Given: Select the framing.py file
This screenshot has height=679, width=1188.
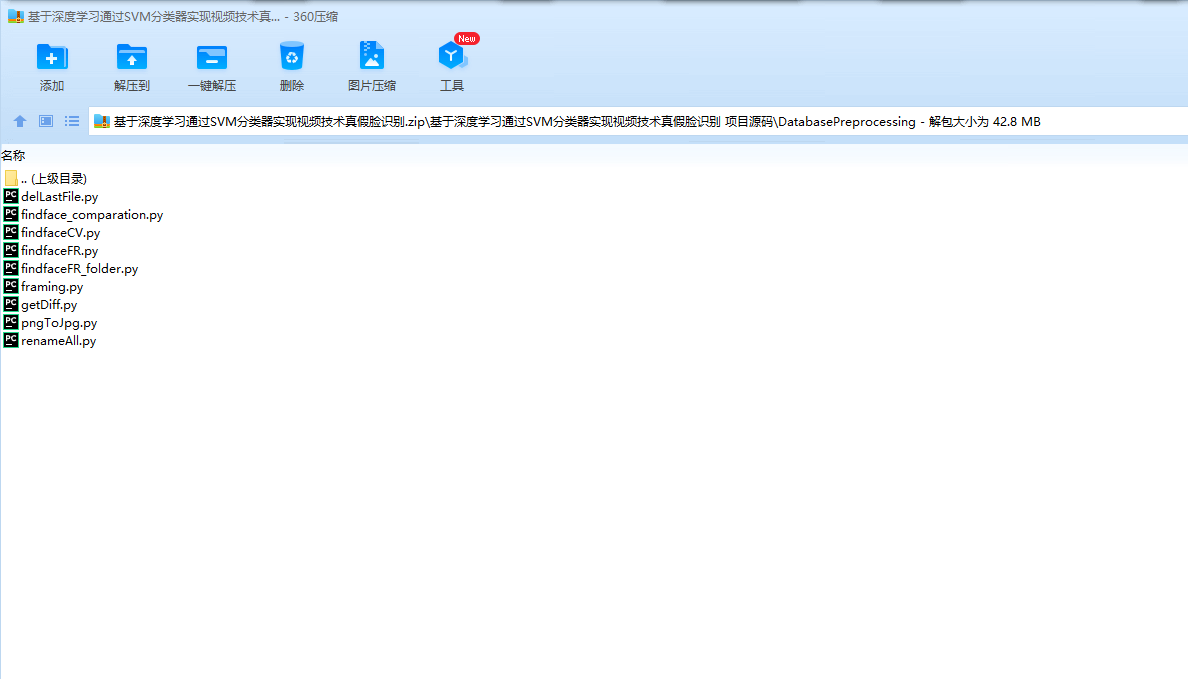Looking at the screenshot, I should (52, 287).
